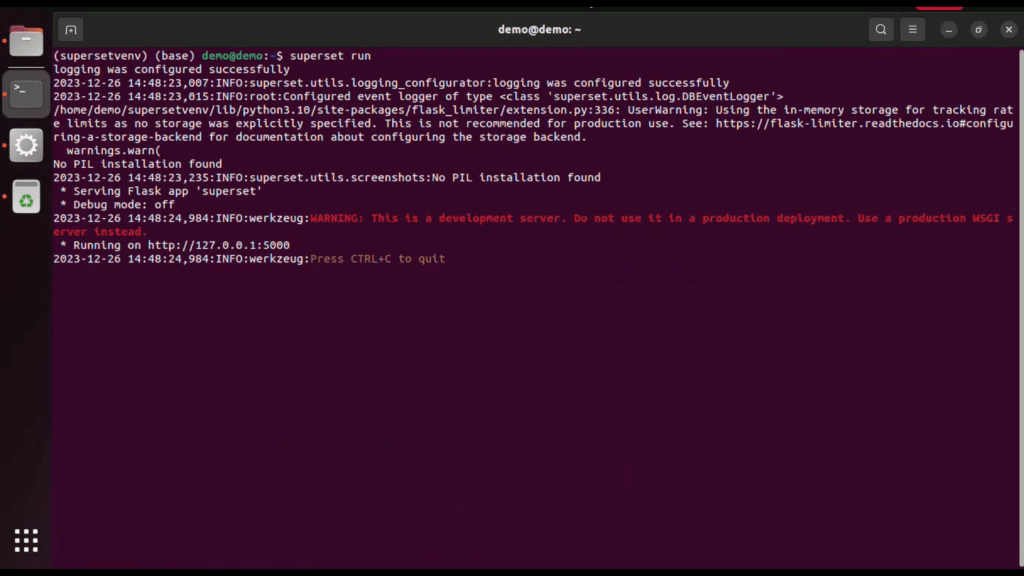Image resolution: width=1024 pixels, height=576 pixels.
Task: Select the Terminal icon in the dock
Action: point(26,93)
